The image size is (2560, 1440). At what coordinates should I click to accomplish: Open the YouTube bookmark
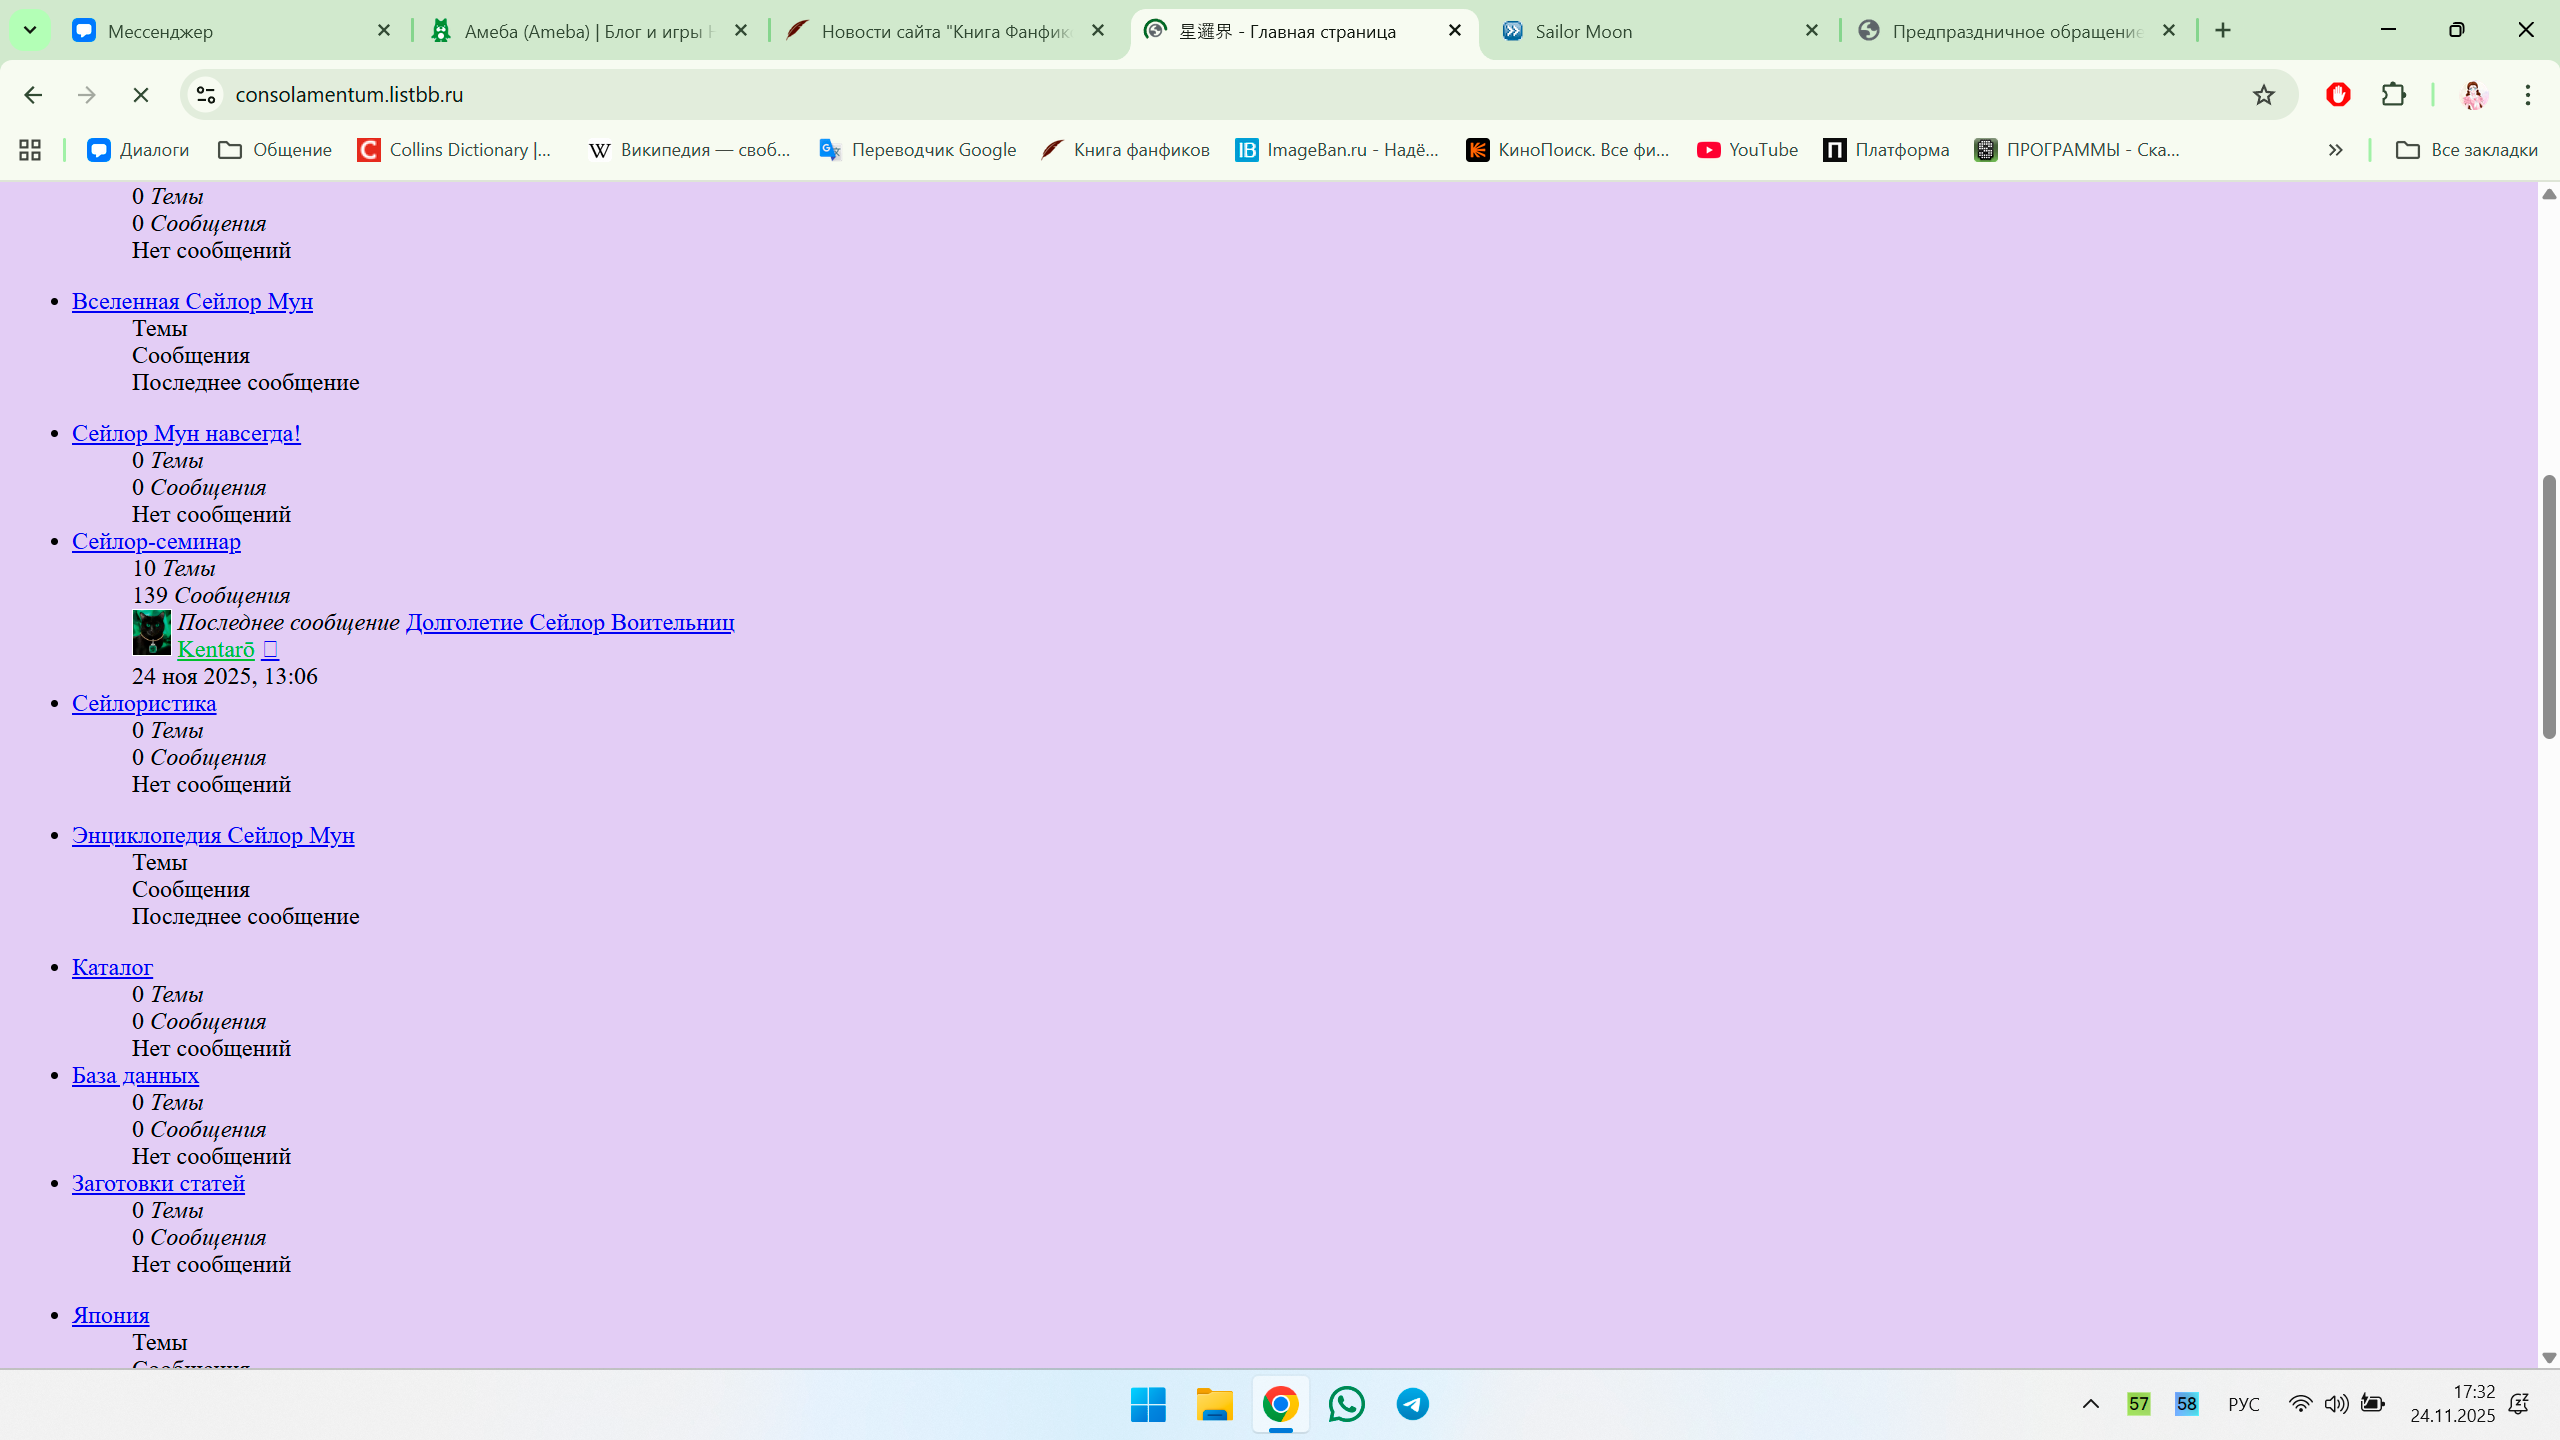pos(1748,150)
